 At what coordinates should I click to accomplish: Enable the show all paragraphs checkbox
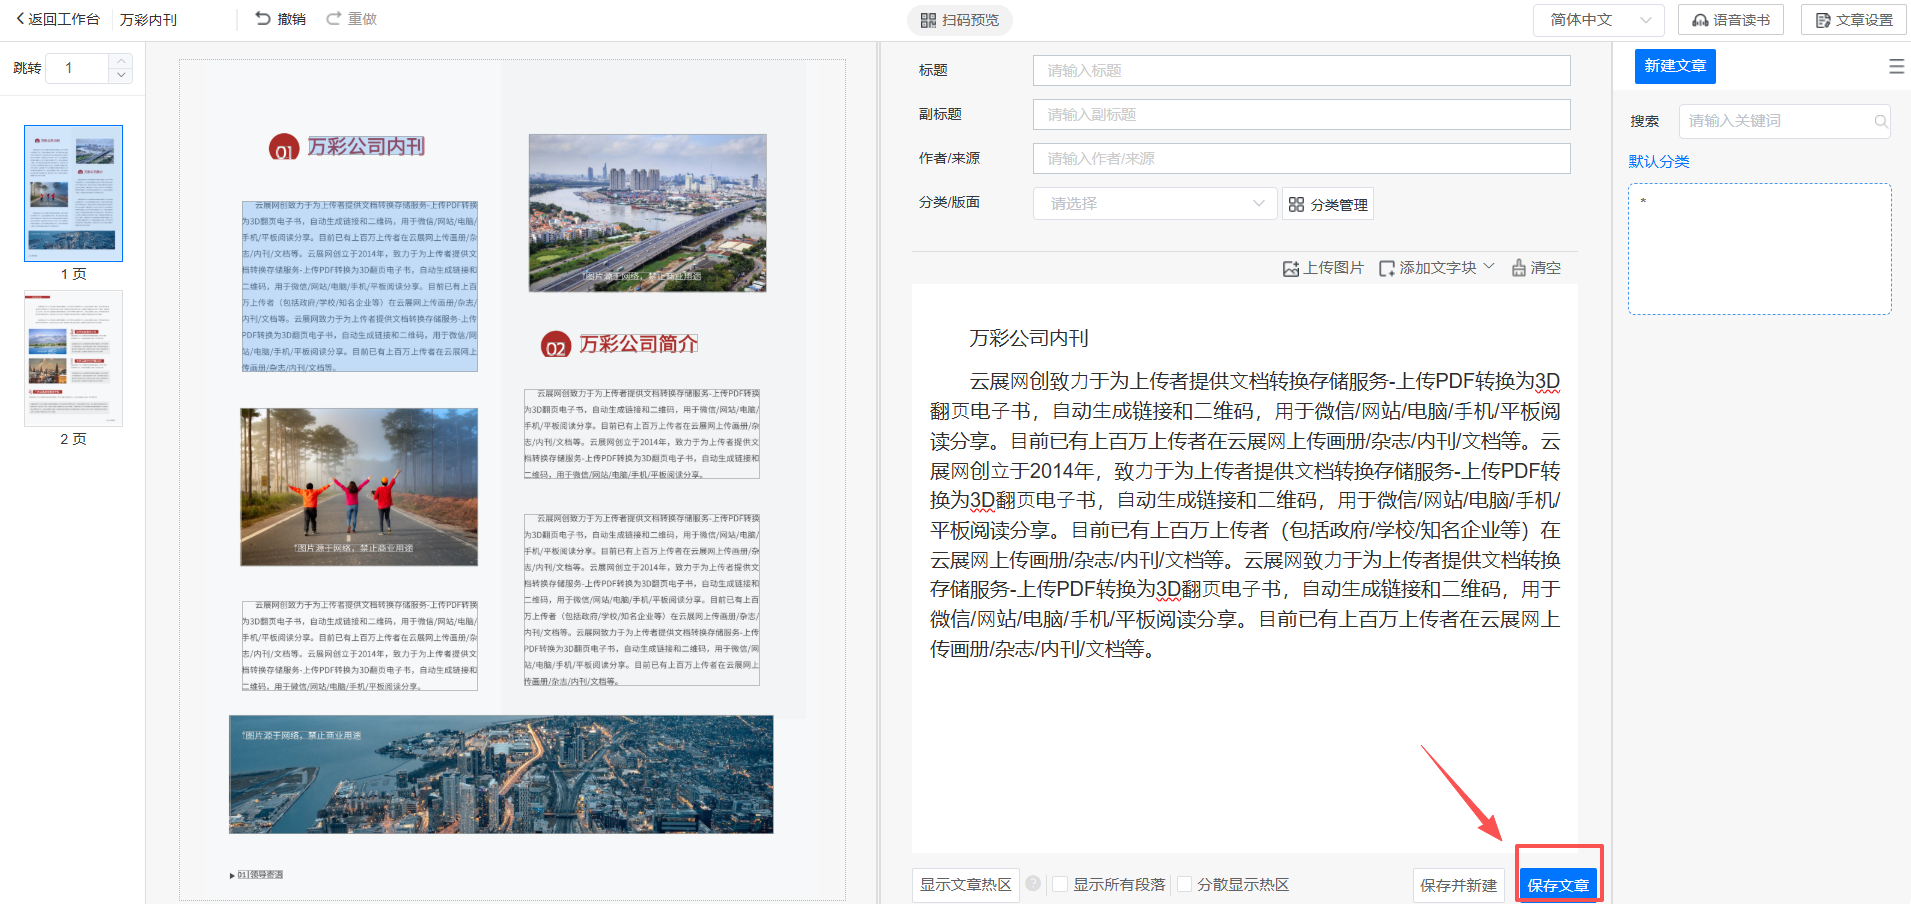1060,884
